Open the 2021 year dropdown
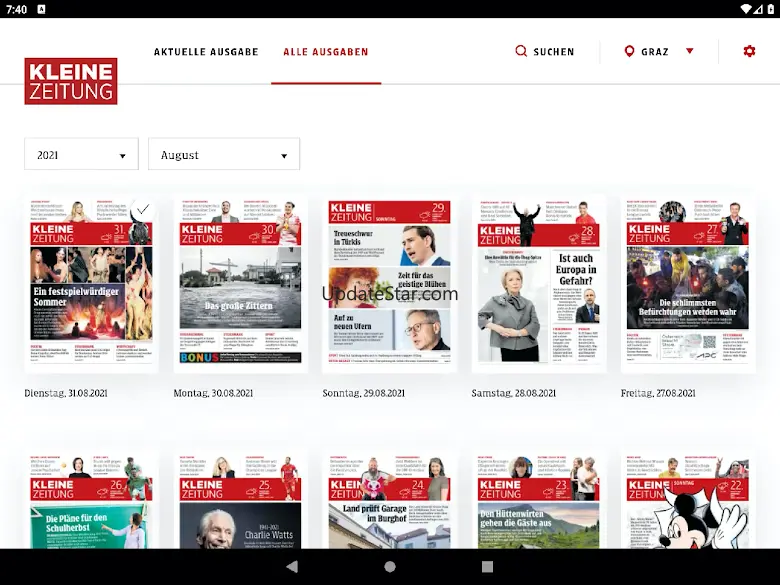This screenshot has width=780, height=585. [82, 154]
